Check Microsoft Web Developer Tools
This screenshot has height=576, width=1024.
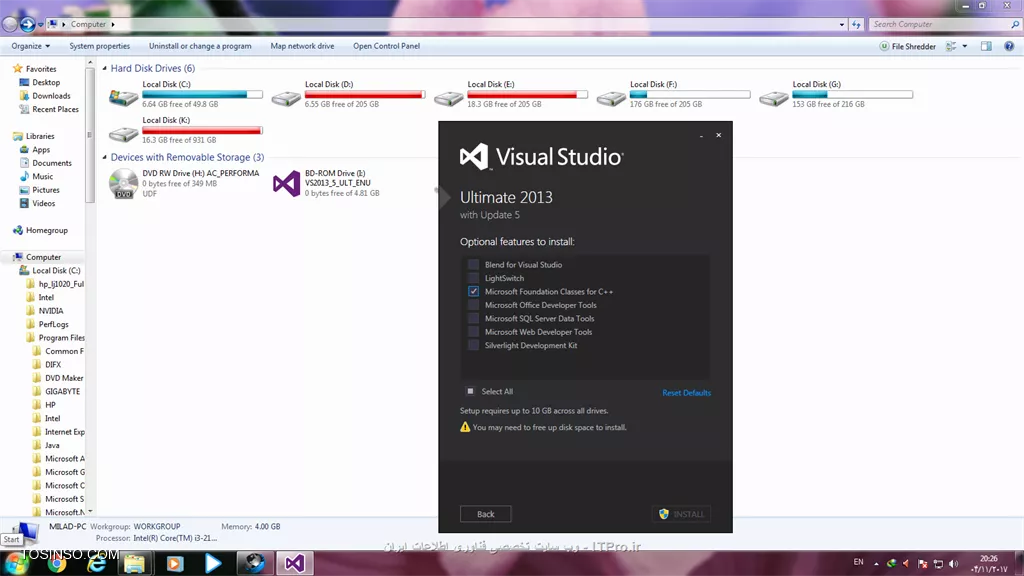coord(473,332)
